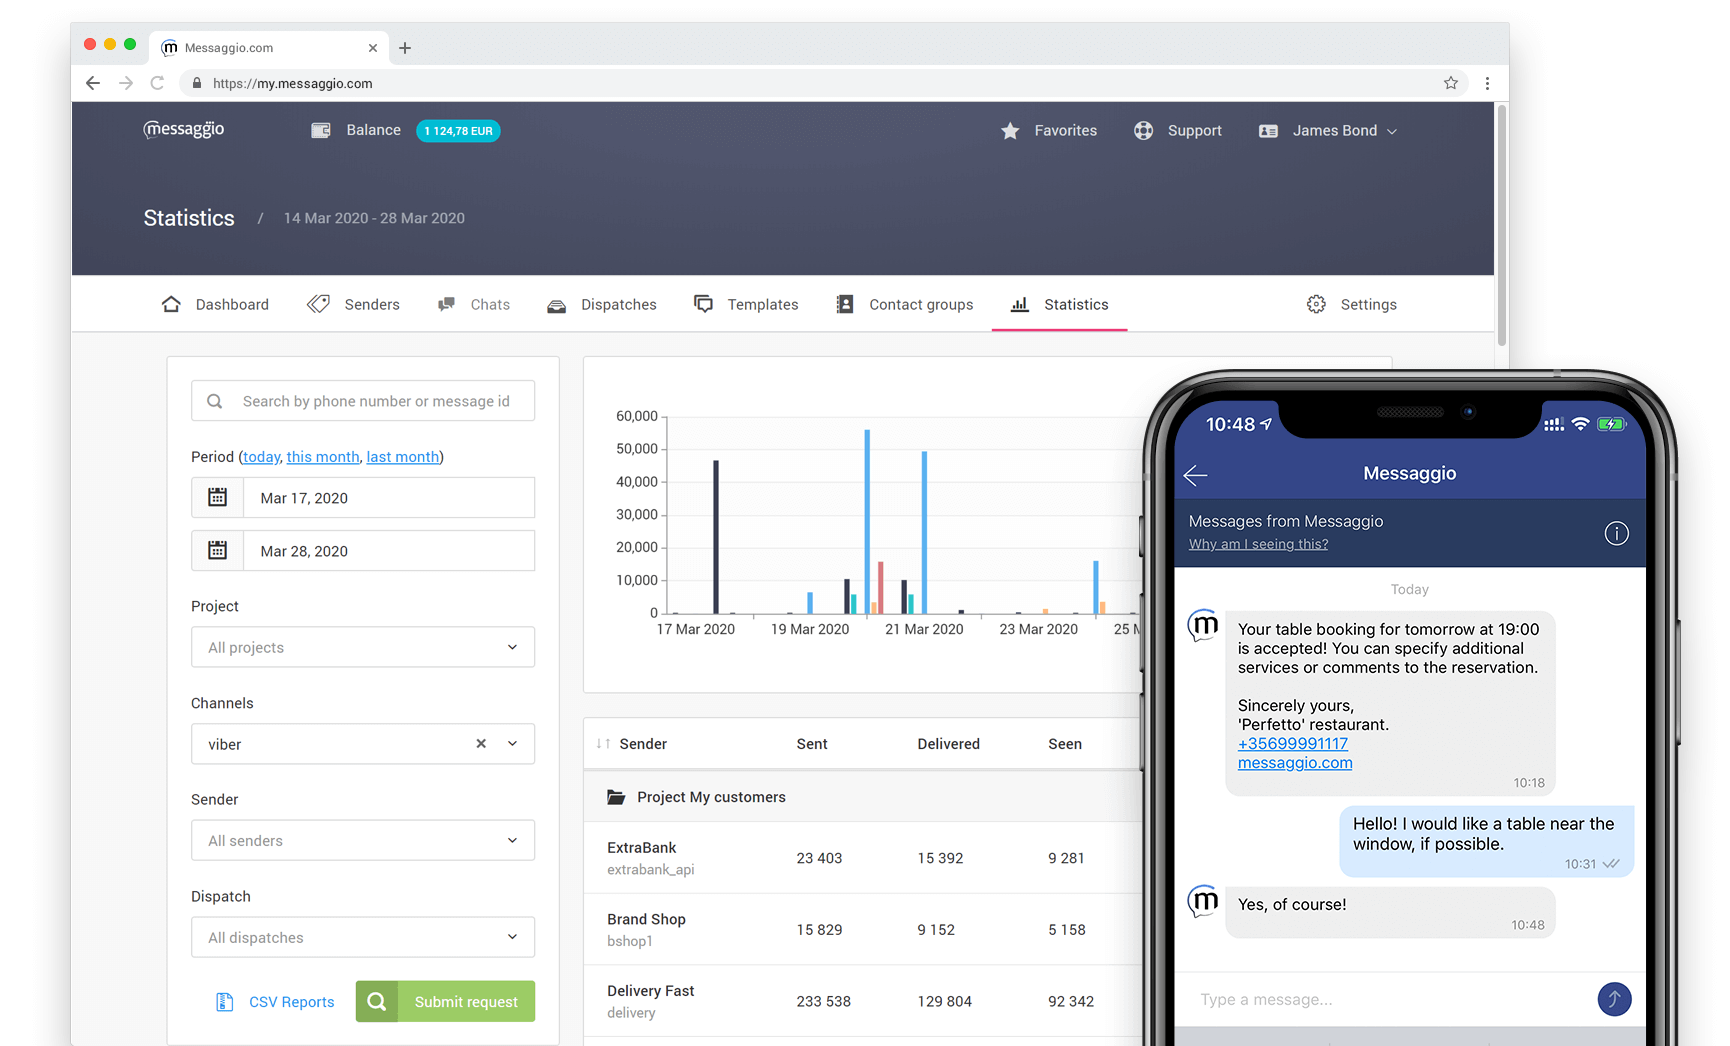Go back with browser back arrow
The width and height of the screenshot is (1730, 1046).
93,83
